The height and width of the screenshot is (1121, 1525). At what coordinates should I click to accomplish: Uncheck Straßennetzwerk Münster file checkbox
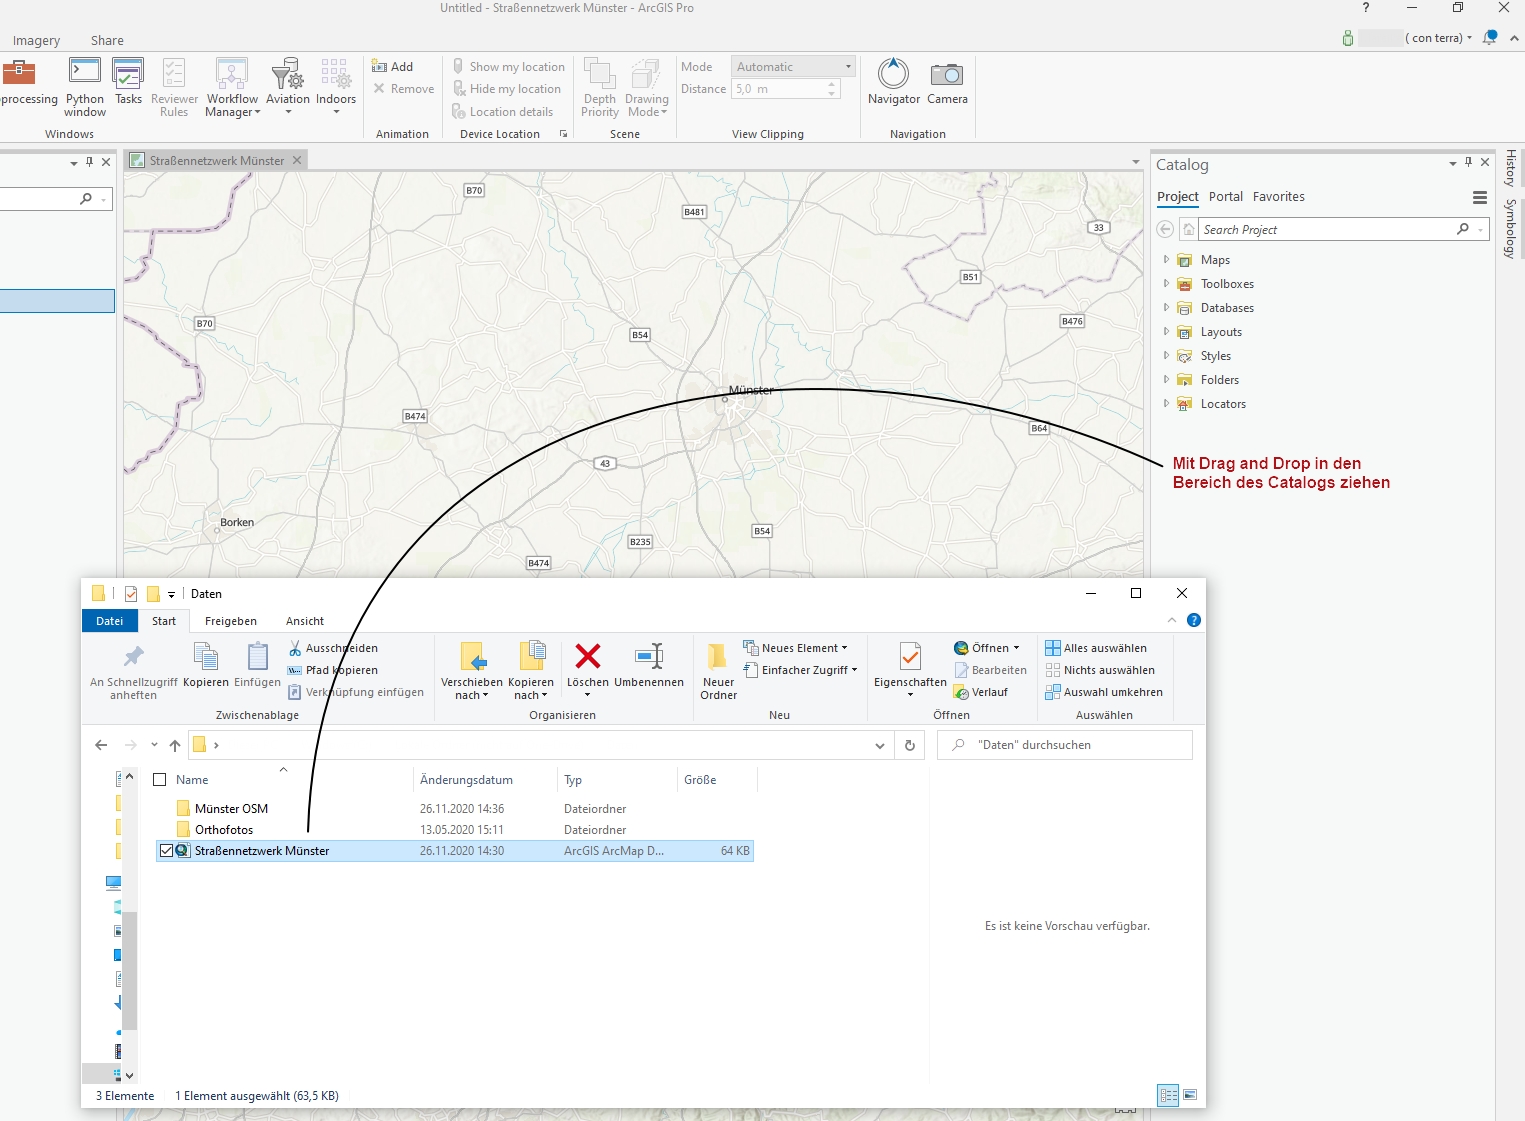[x=166, y=851]
